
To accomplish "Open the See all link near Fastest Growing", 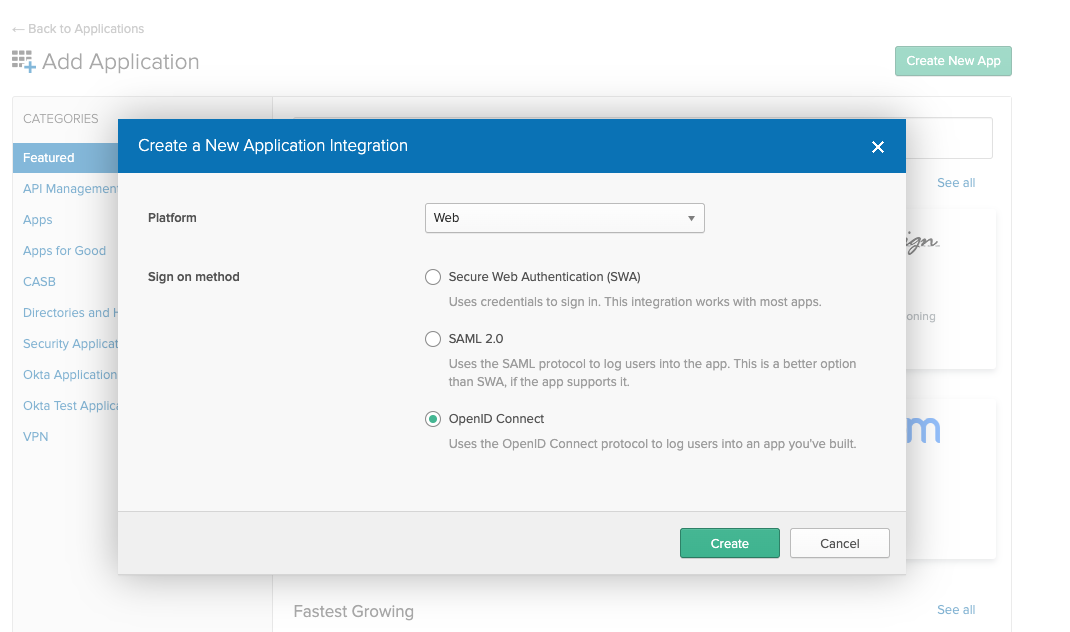I will pyautogui.click(x=955, y=609).
